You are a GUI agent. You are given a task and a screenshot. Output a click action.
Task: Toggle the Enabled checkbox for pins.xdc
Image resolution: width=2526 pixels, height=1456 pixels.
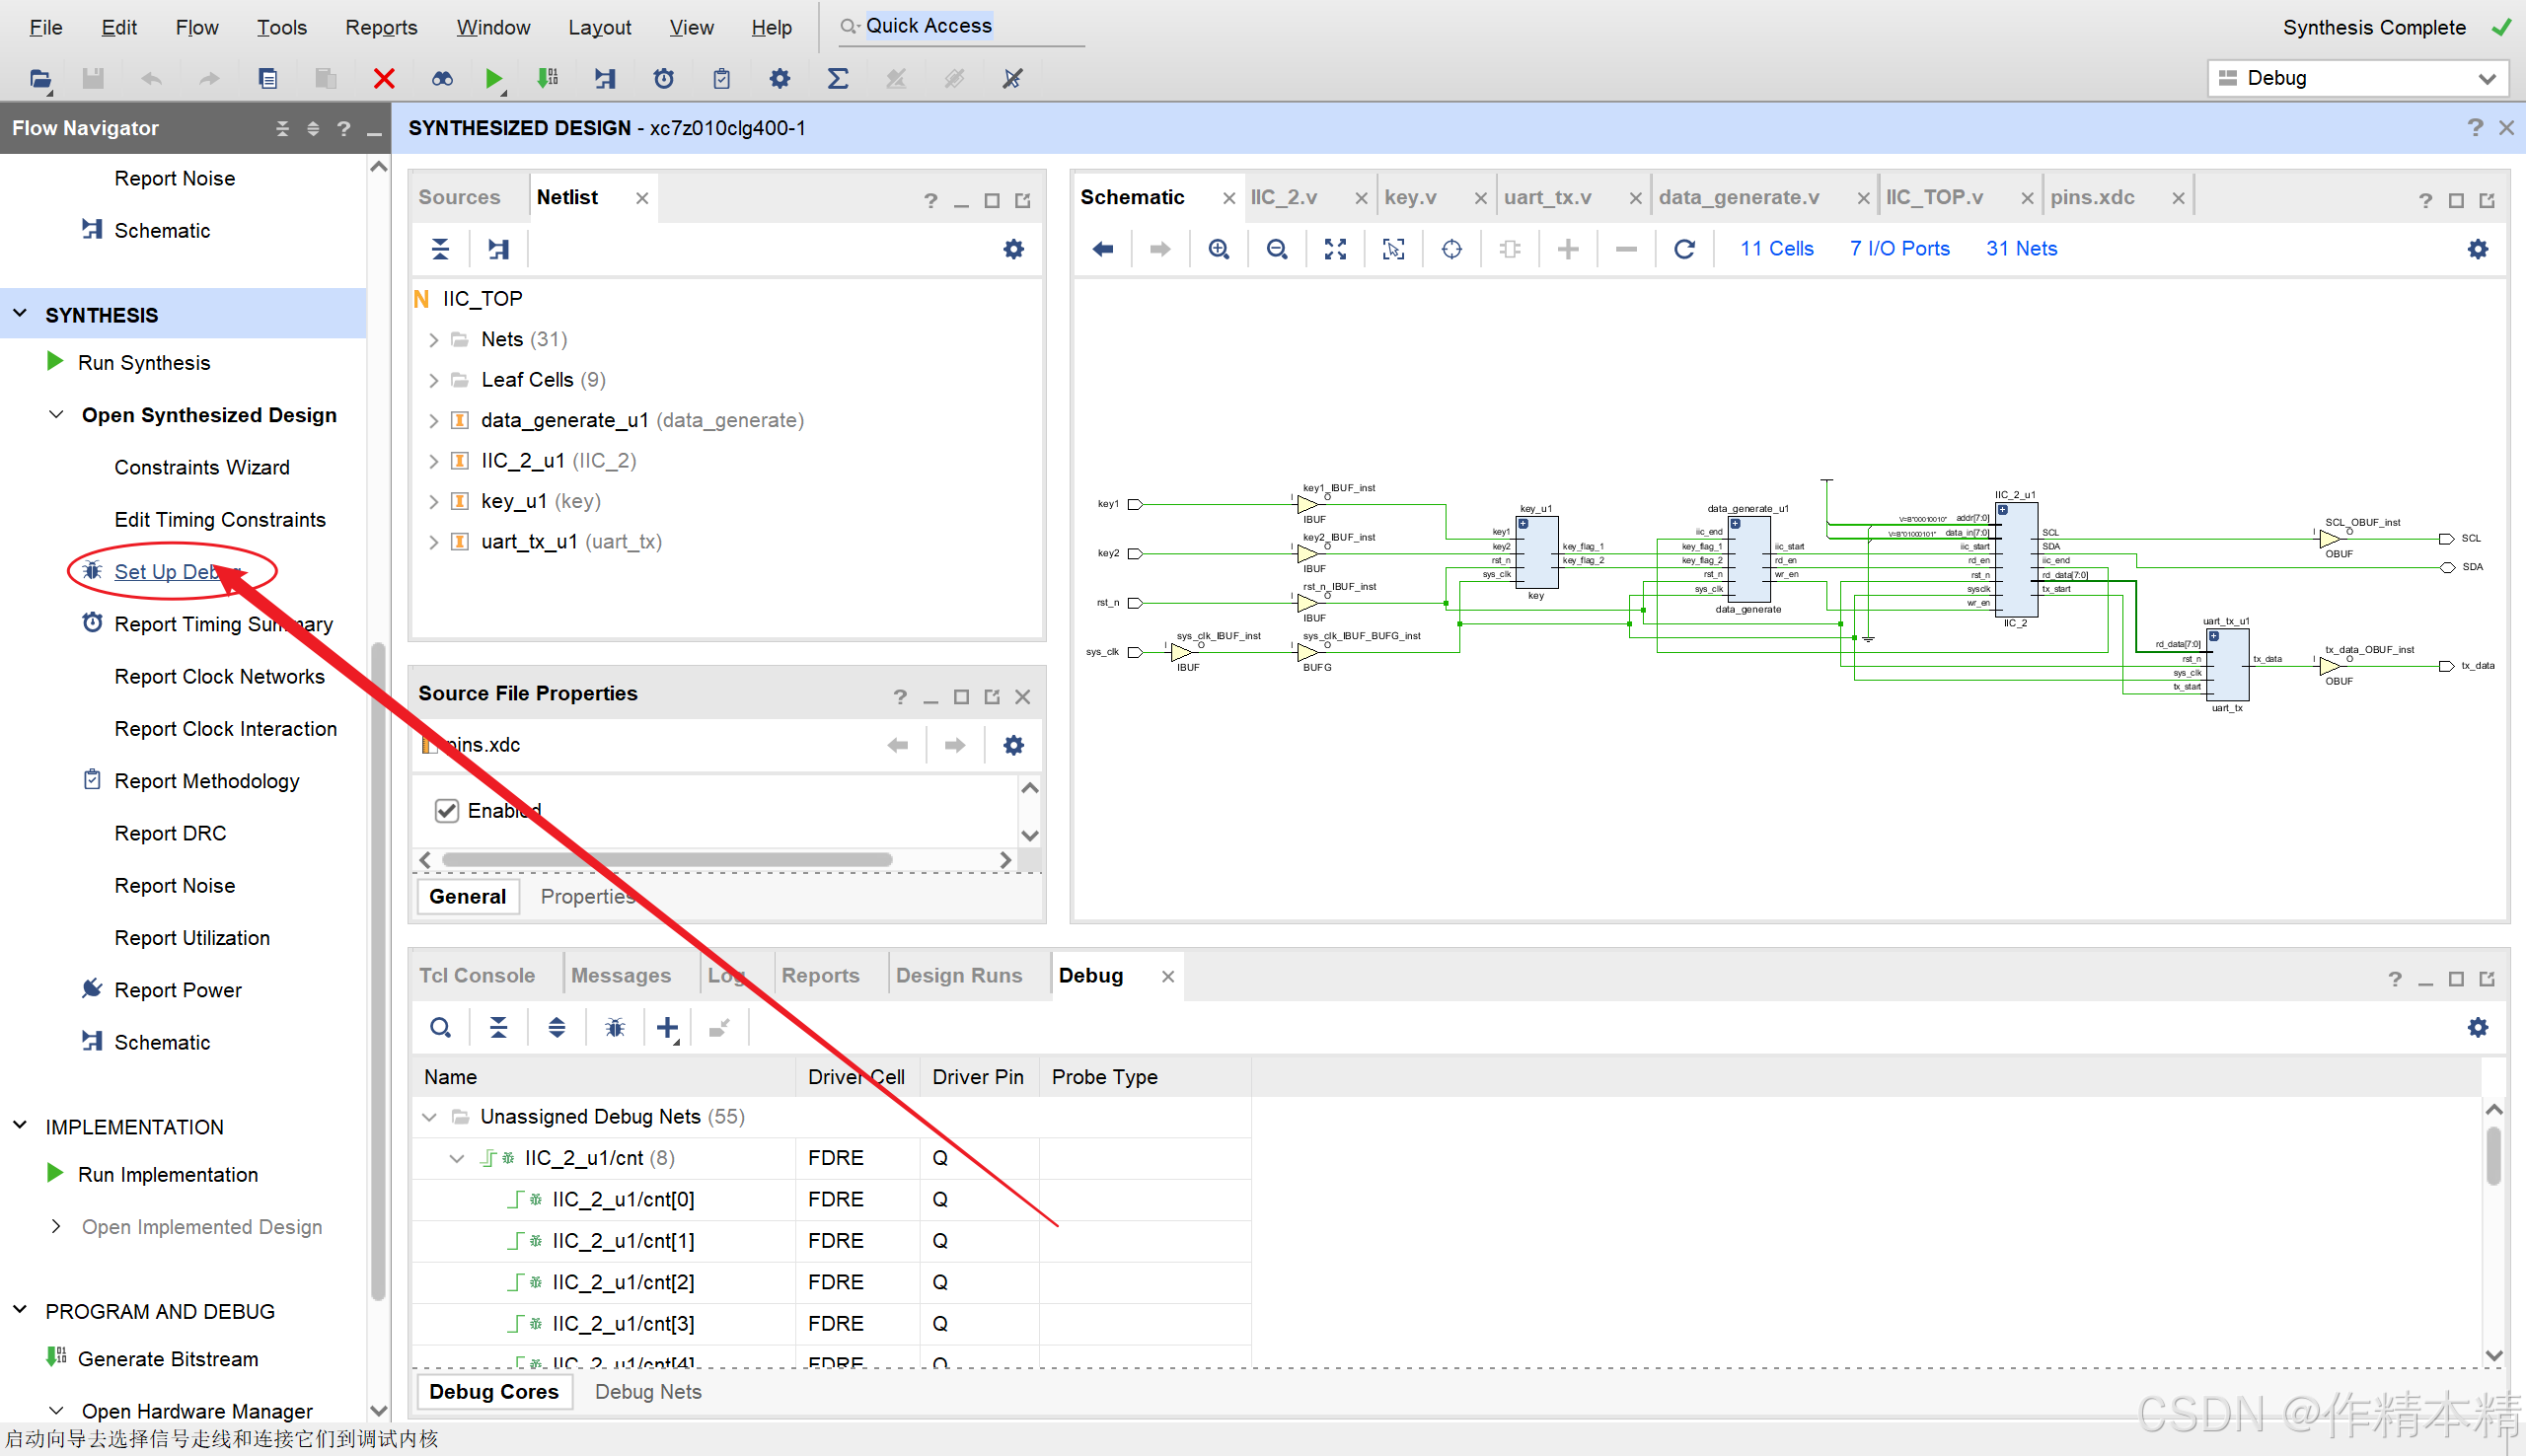tap(447, 810)
